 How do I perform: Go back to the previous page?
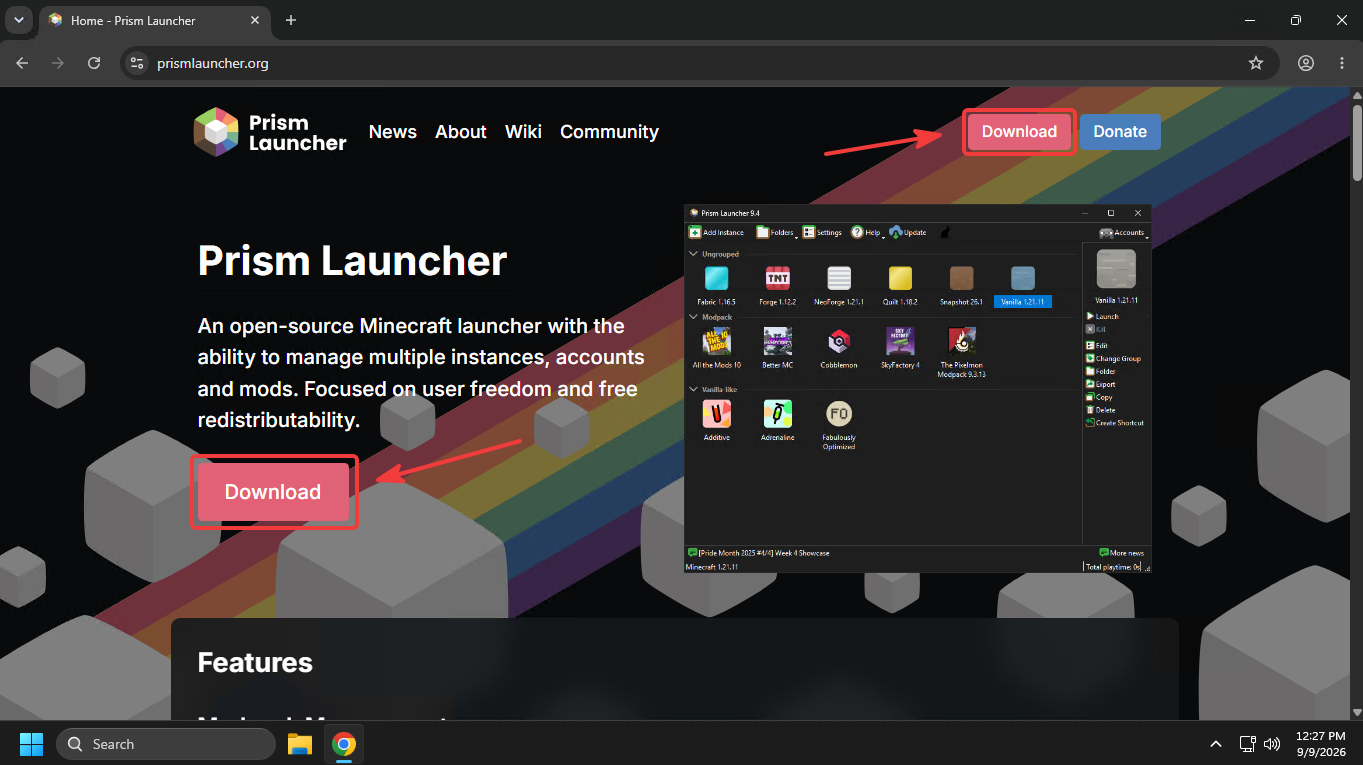coord(23,63)
